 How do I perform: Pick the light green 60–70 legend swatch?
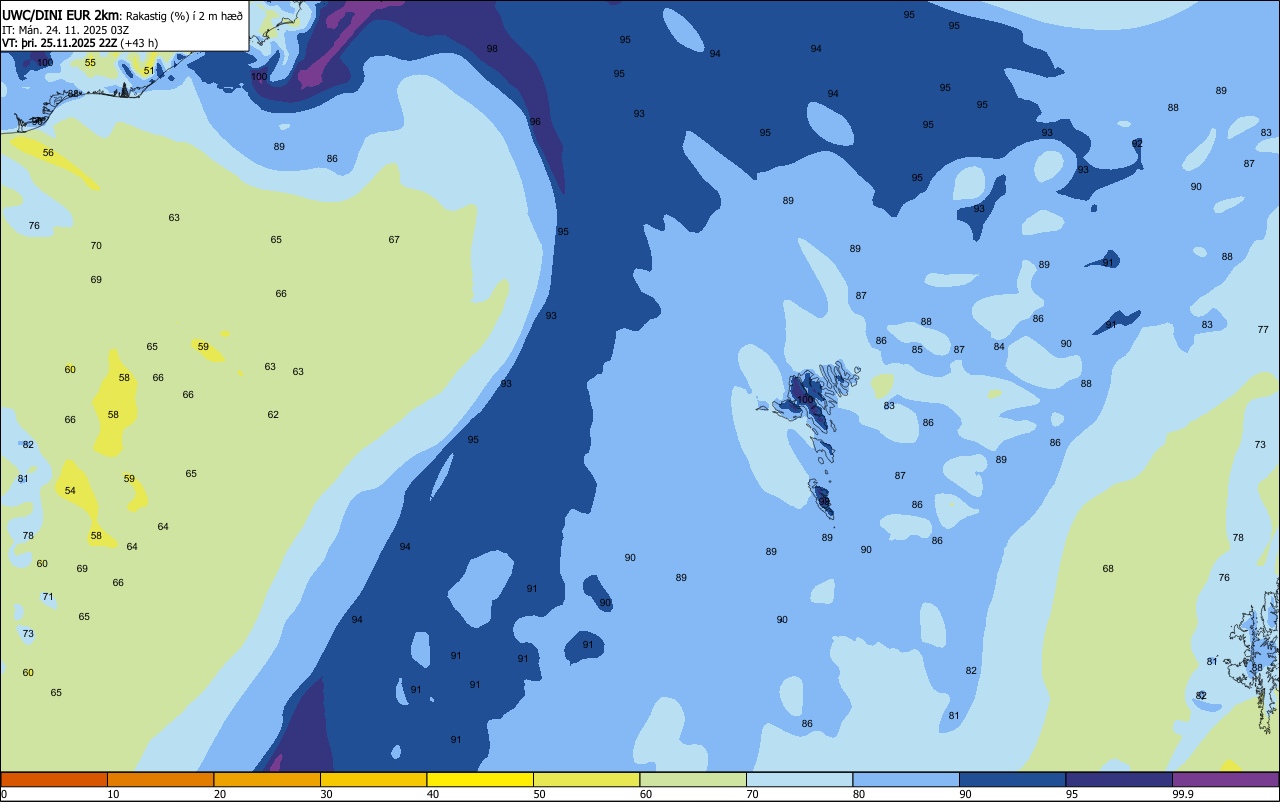click(693, 779)
